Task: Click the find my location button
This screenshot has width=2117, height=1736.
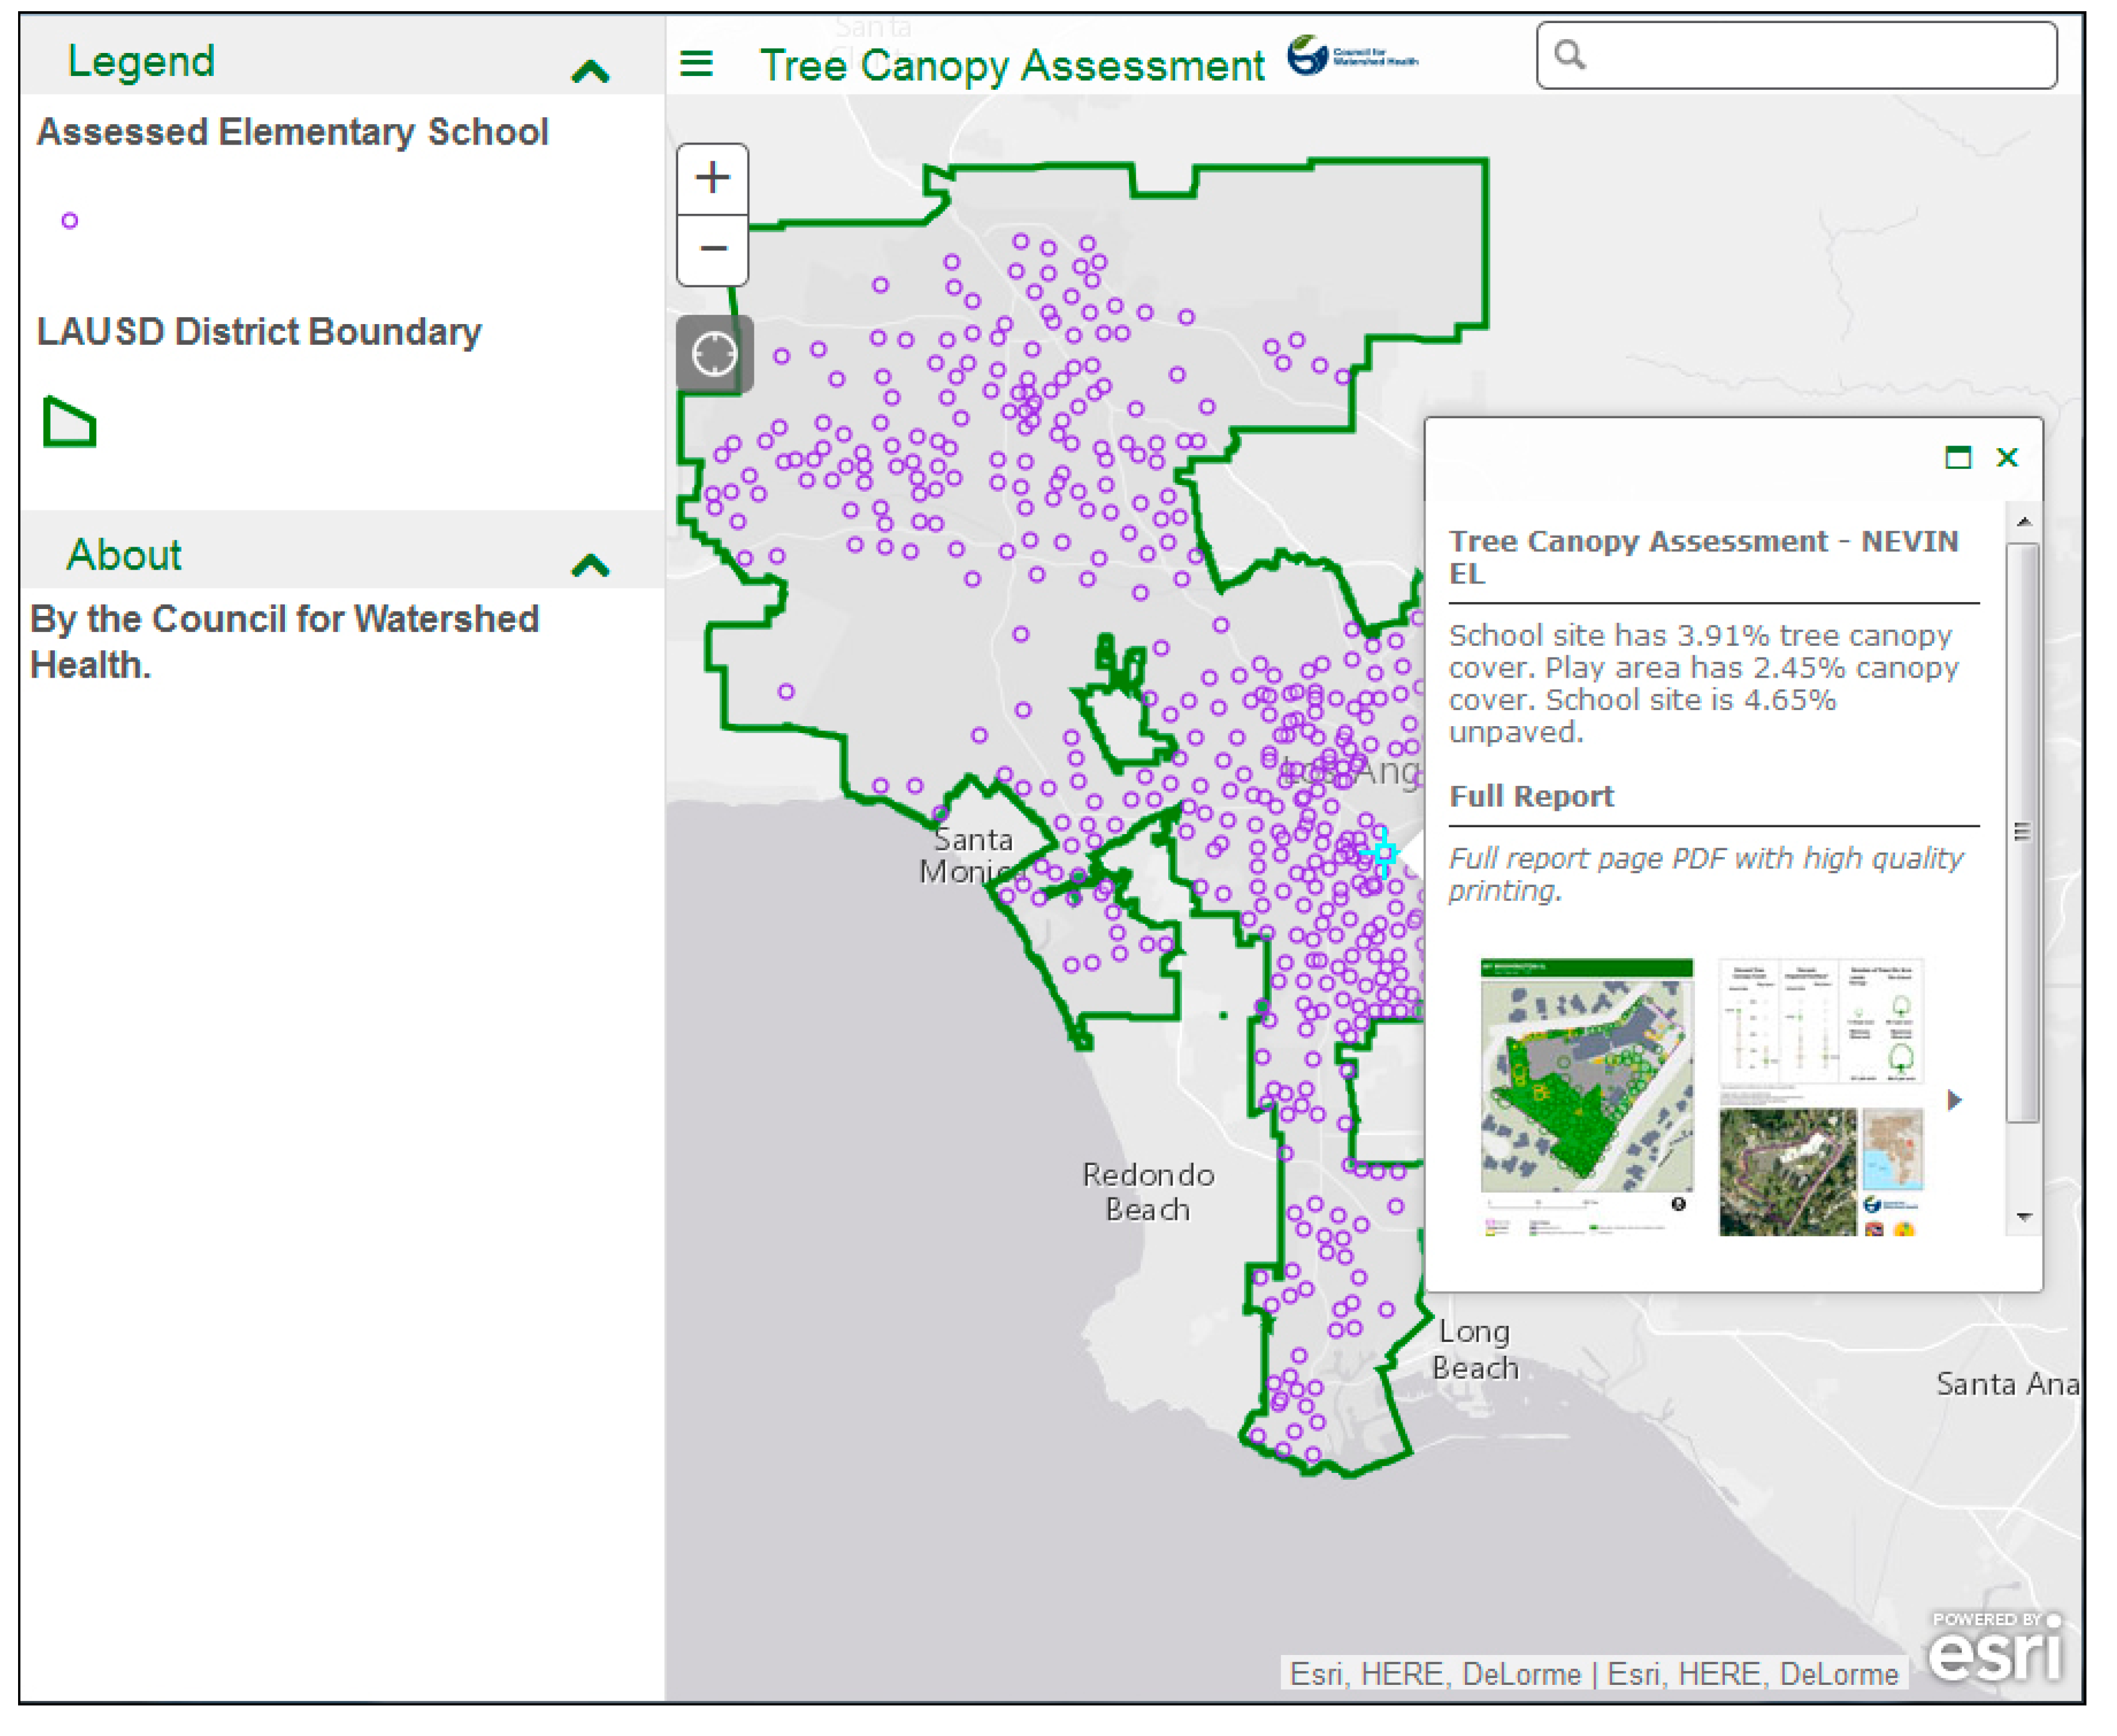Action: pos(714,354)
